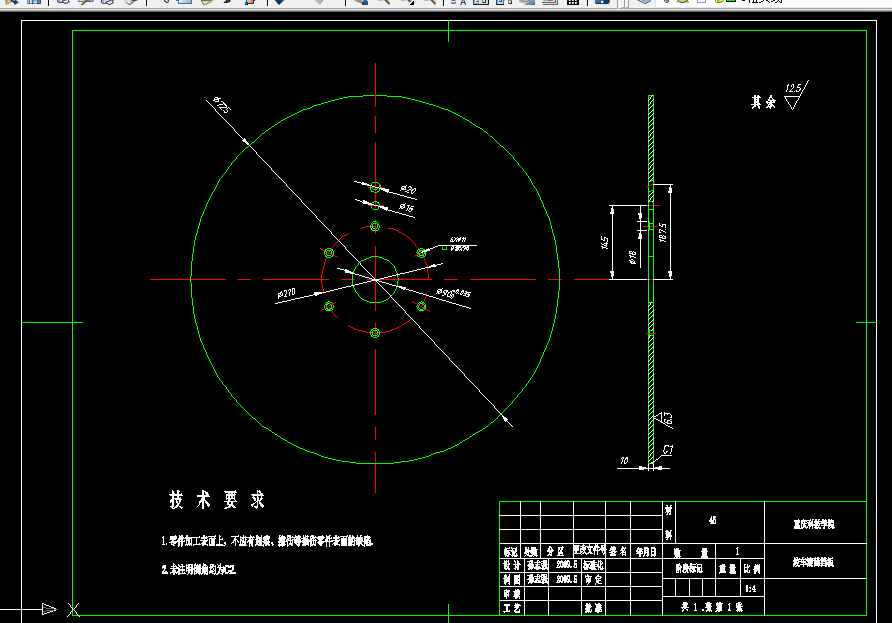Select the lower-left bolt hole

pyautogui.click(x=329, y=307)
